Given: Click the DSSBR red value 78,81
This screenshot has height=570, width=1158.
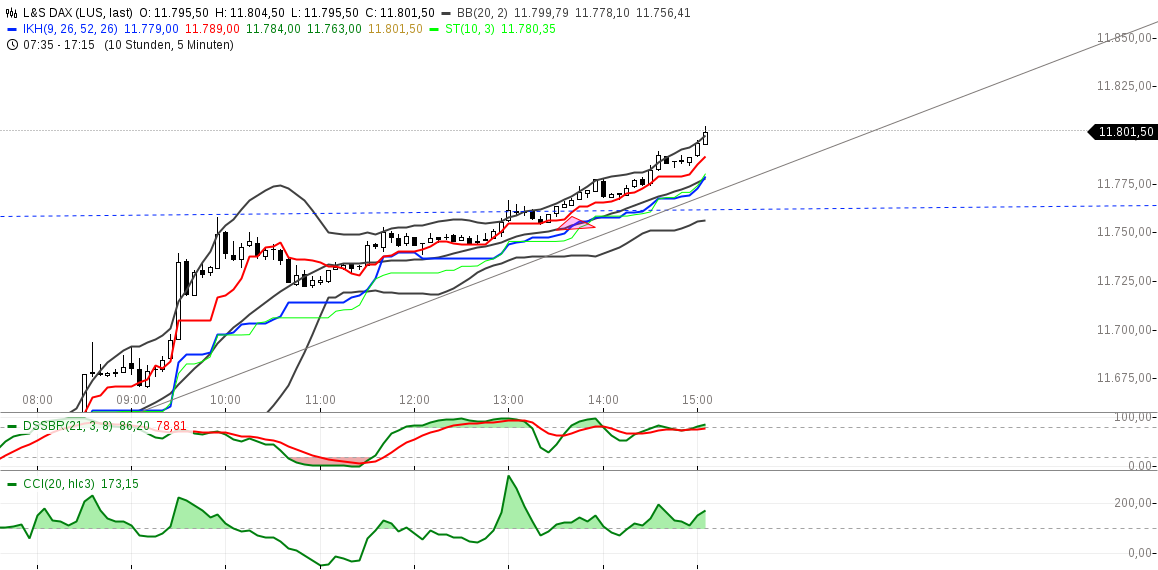Looking at the screenshot, I should coord(171,426).
